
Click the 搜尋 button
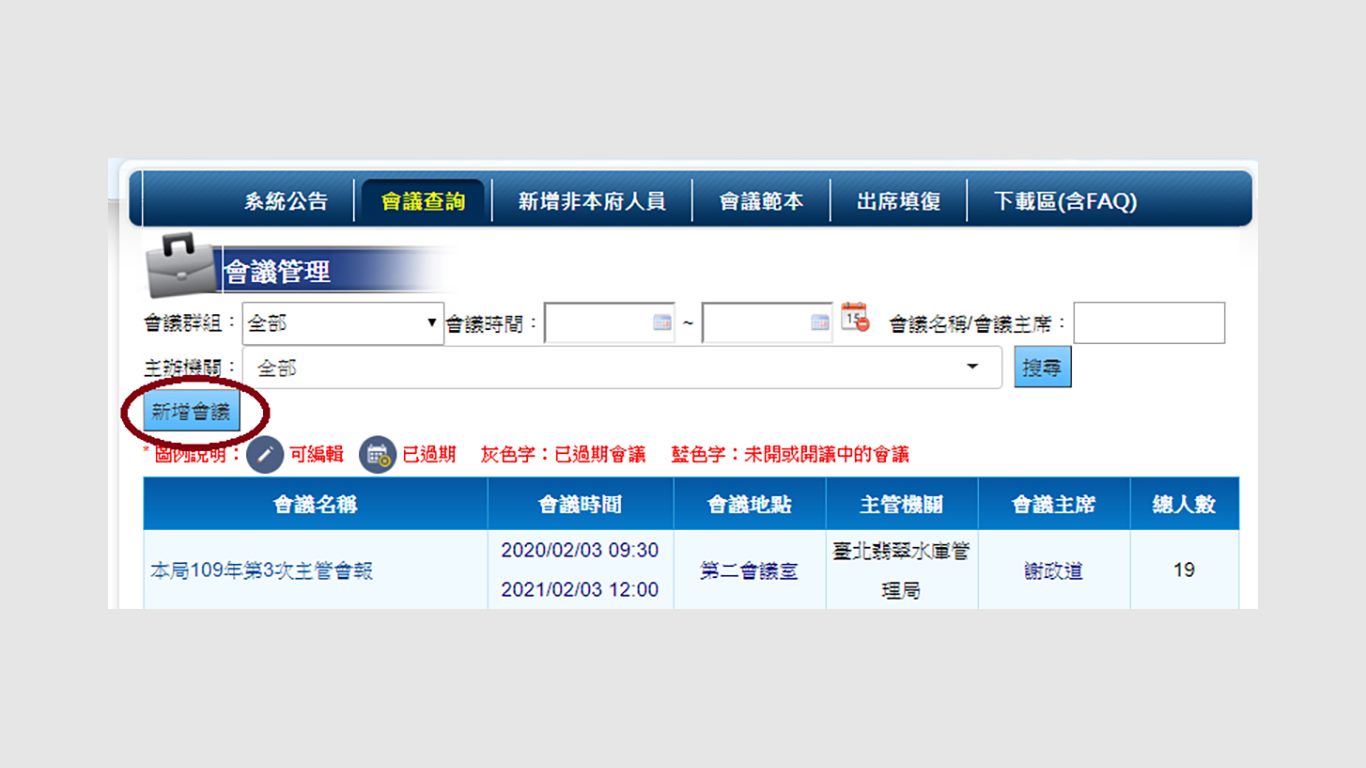click(x=1042, y=368)
